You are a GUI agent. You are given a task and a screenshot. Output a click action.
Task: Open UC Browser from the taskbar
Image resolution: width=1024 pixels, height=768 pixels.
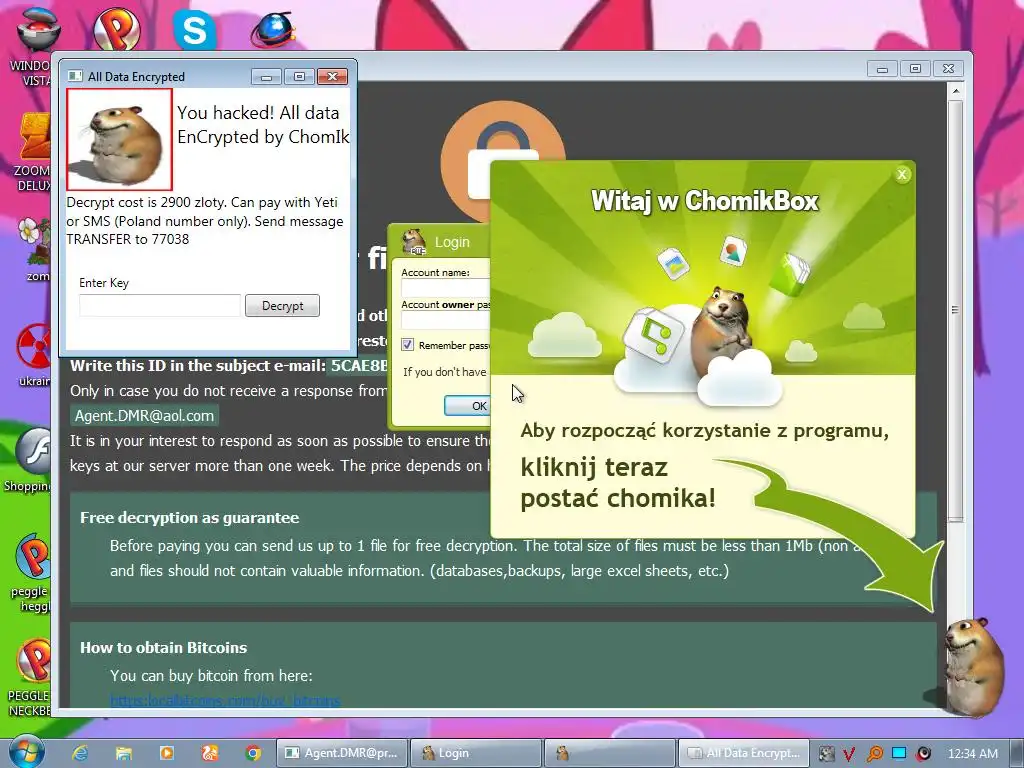click(x=210, y=753)
